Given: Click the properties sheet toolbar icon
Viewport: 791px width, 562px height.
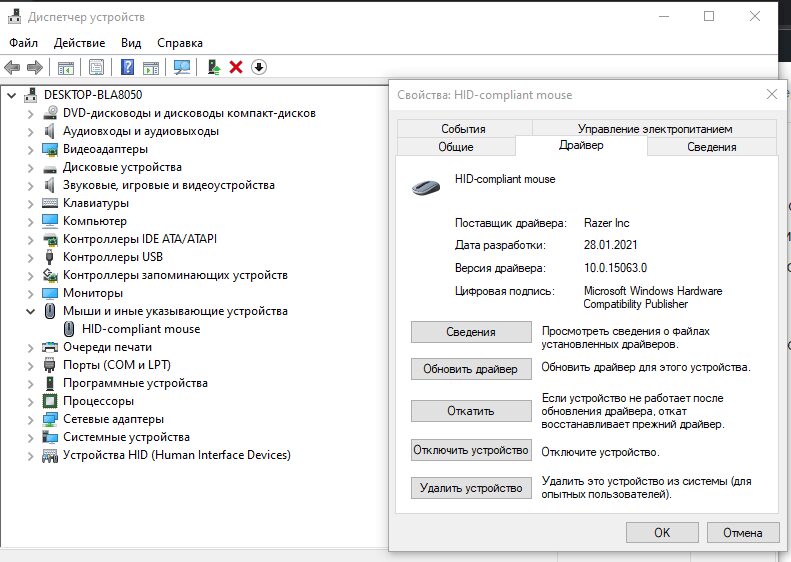Looking at the screenshot, I should pyautogui.click(x=96, y=67).
